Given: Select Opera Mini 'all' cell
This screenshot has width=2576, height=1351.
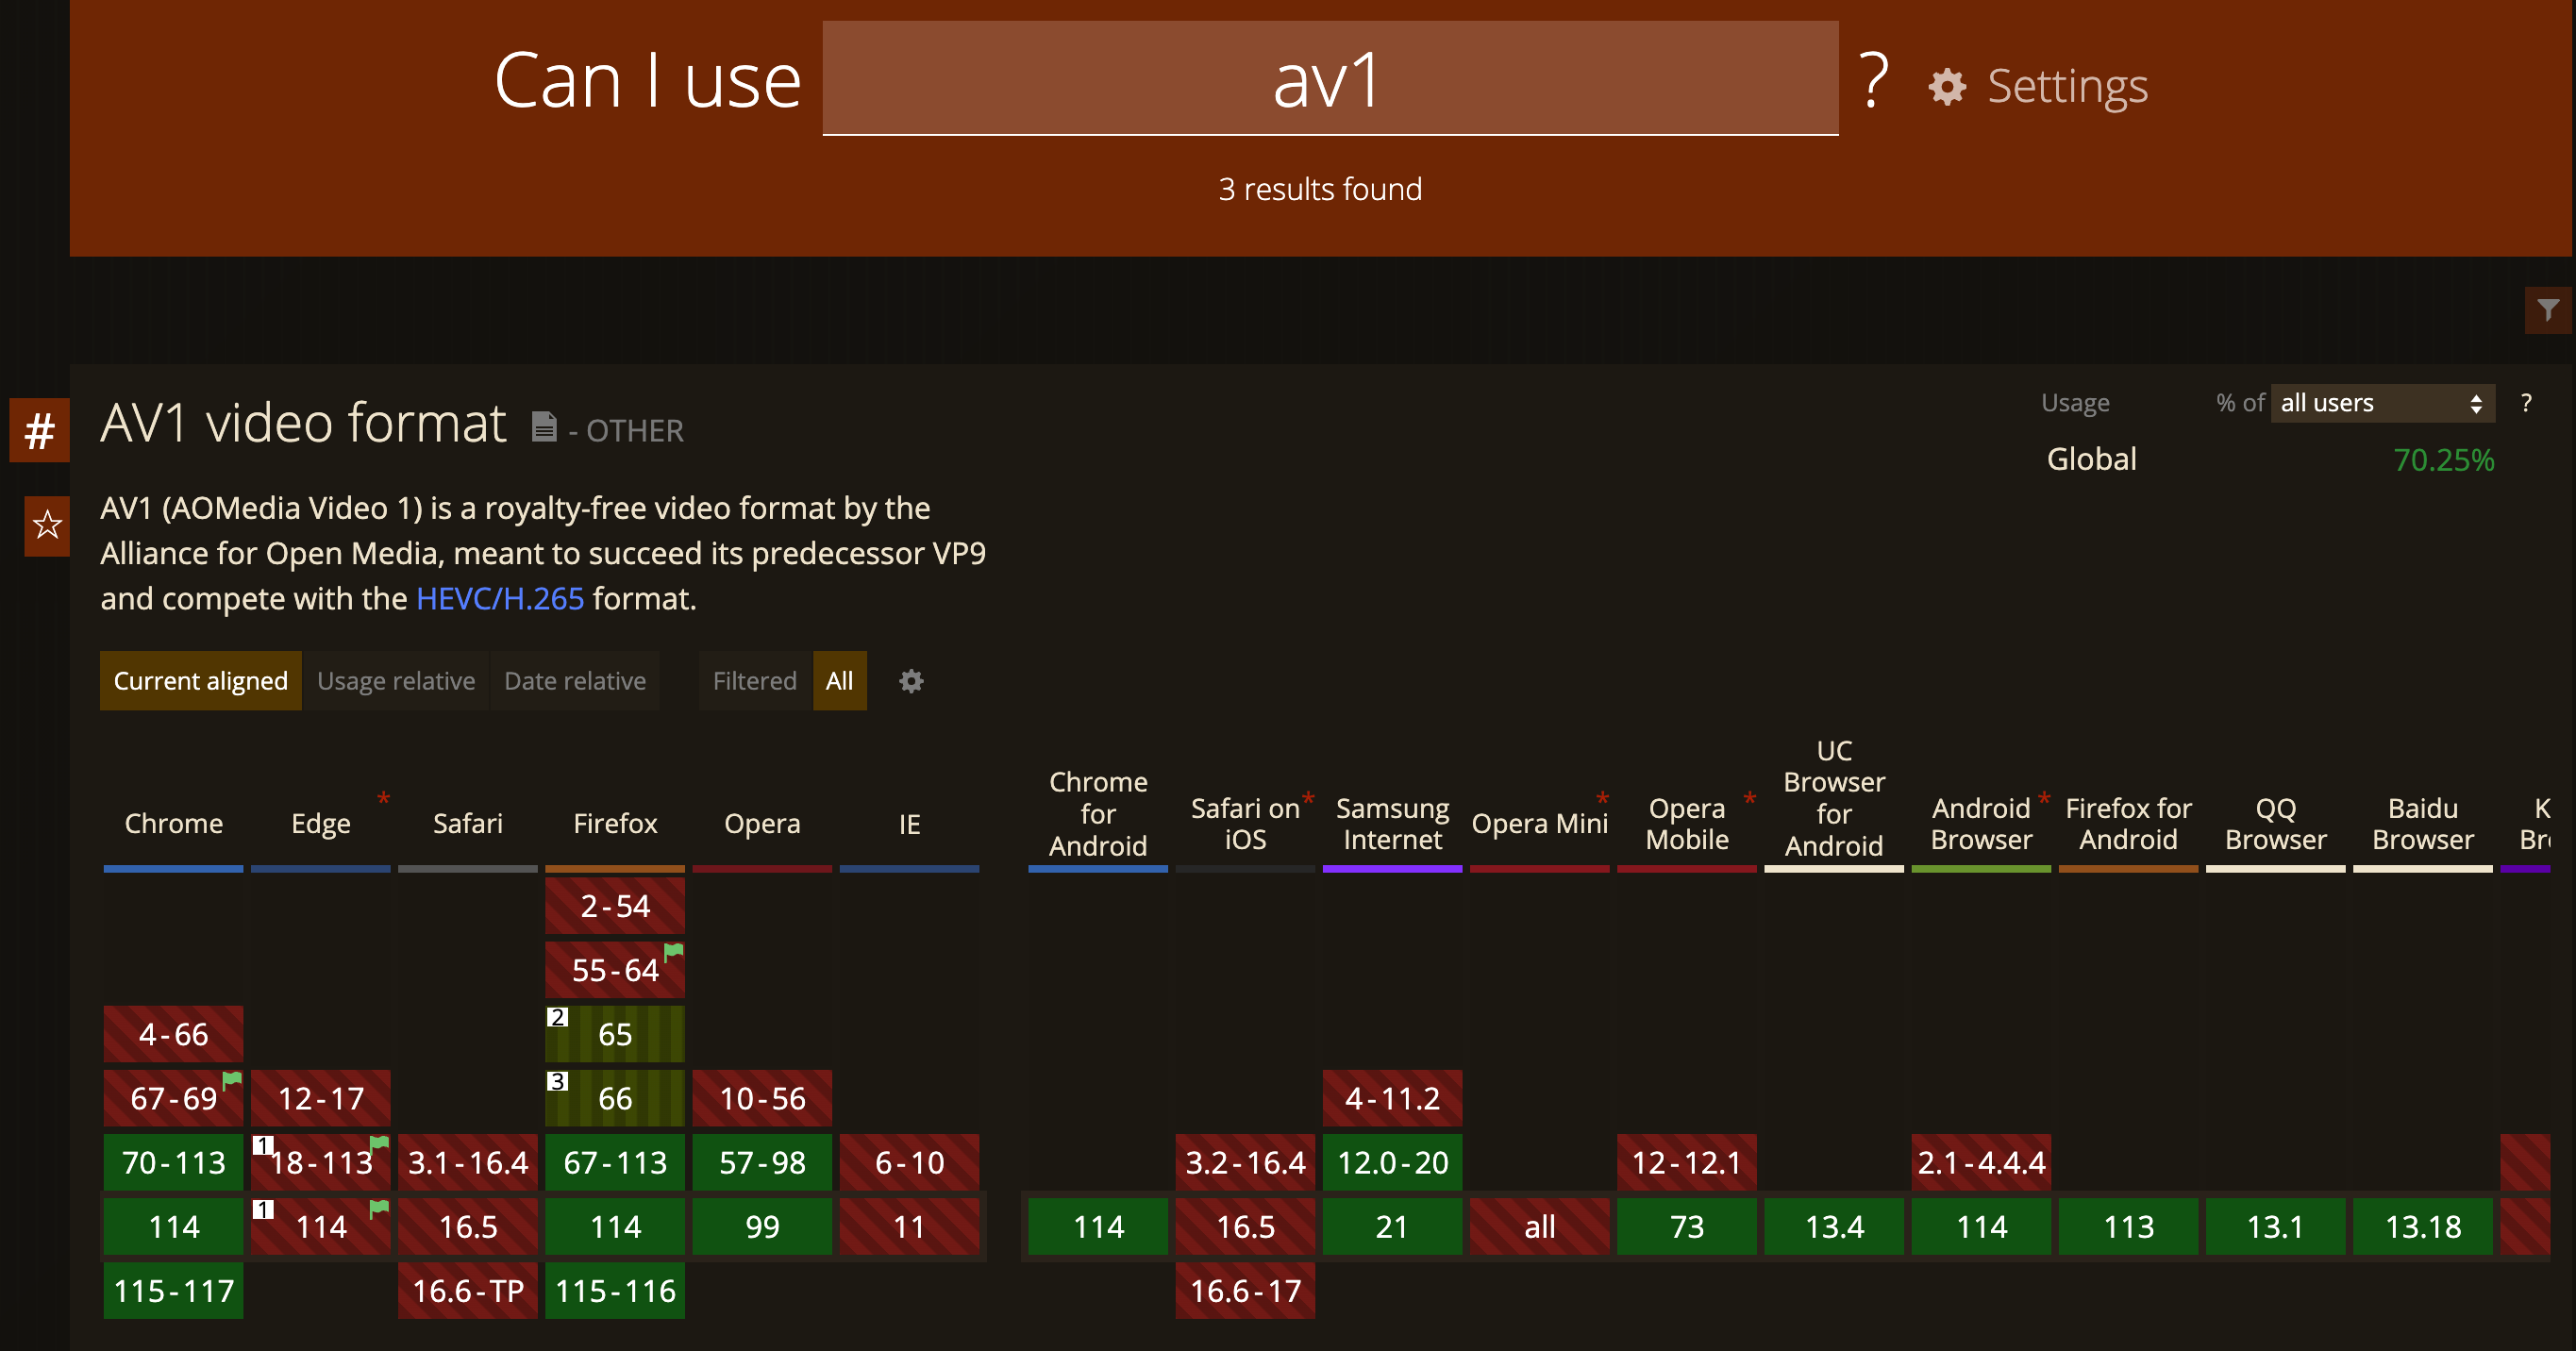Looking at the screenshot, I should [1539, 1226].
